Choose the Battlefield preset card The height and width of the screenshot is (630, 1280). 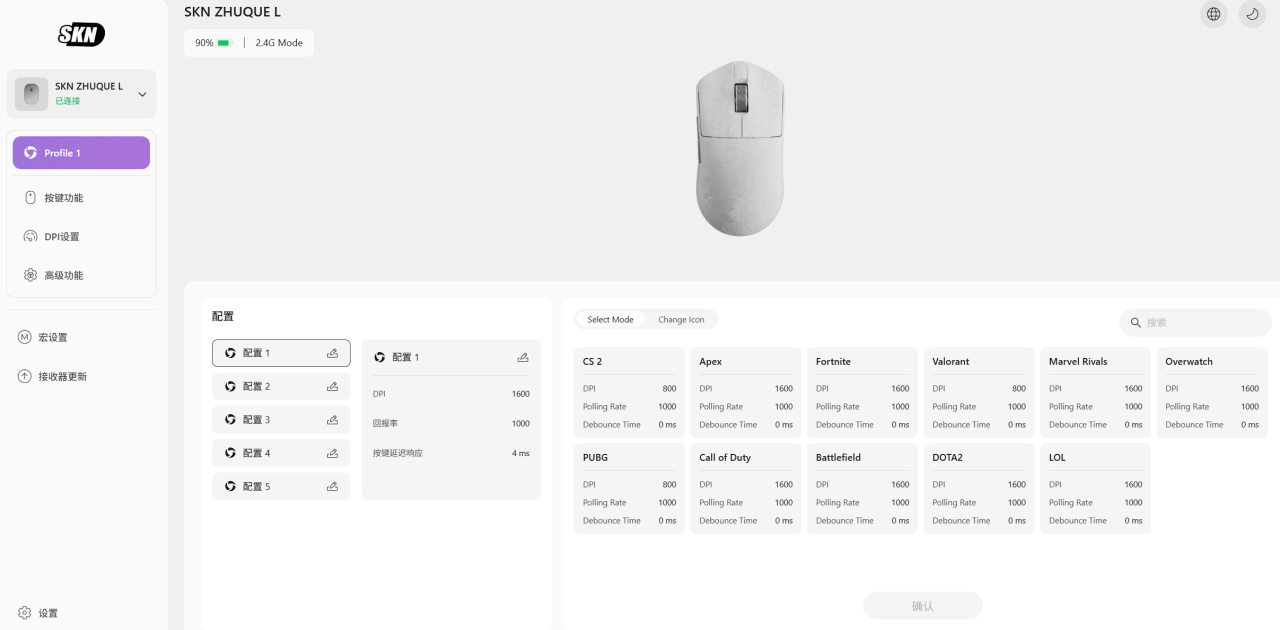click(863, 488)
